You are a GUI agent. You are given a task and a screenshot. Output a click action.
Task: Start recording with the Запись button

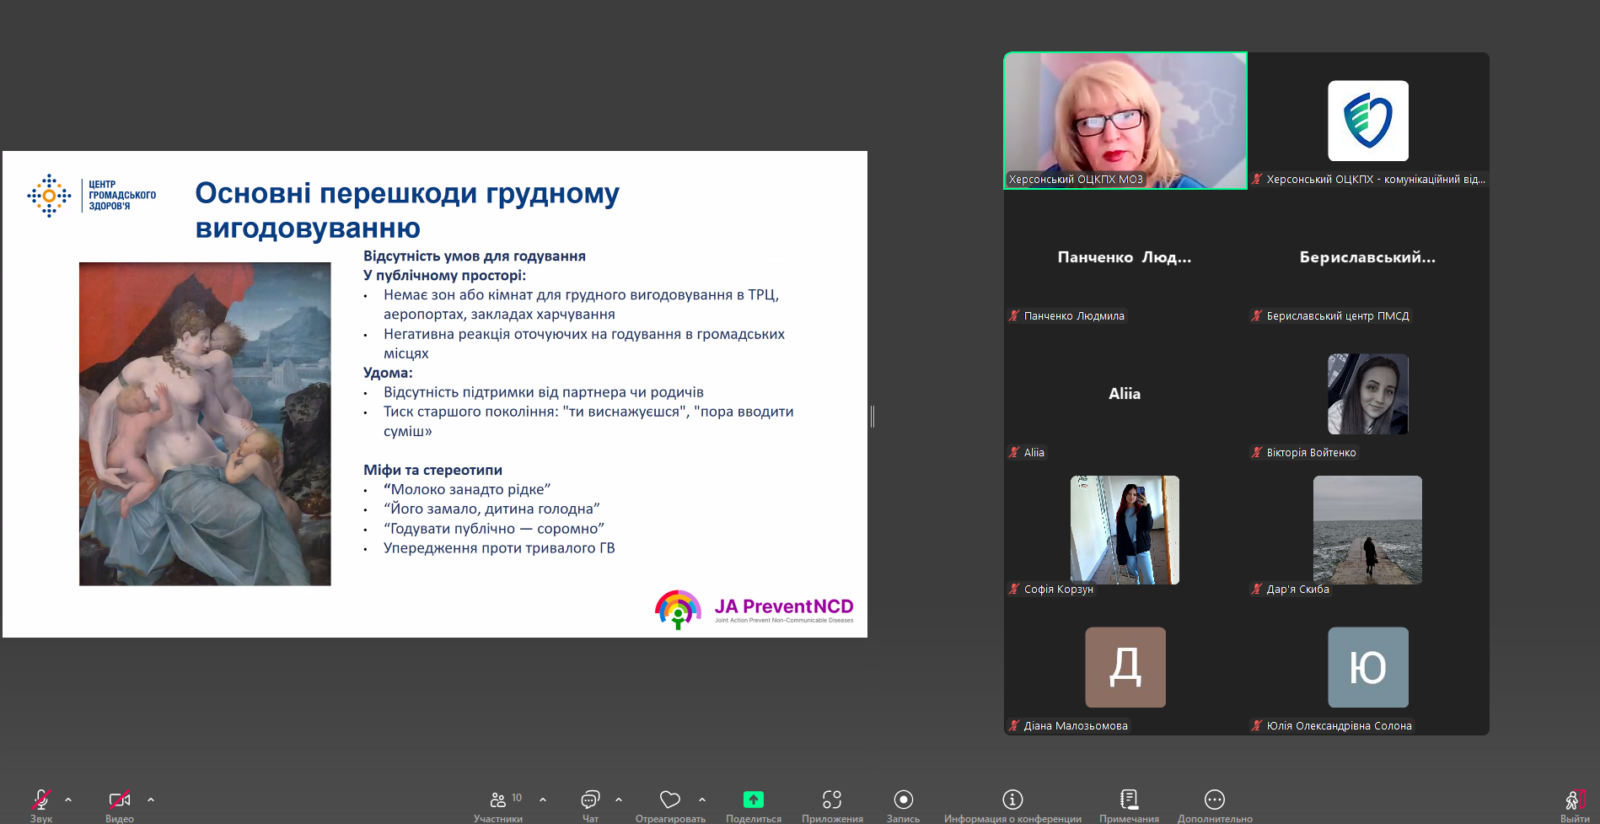pyautogui.click(x=903, y=800)
